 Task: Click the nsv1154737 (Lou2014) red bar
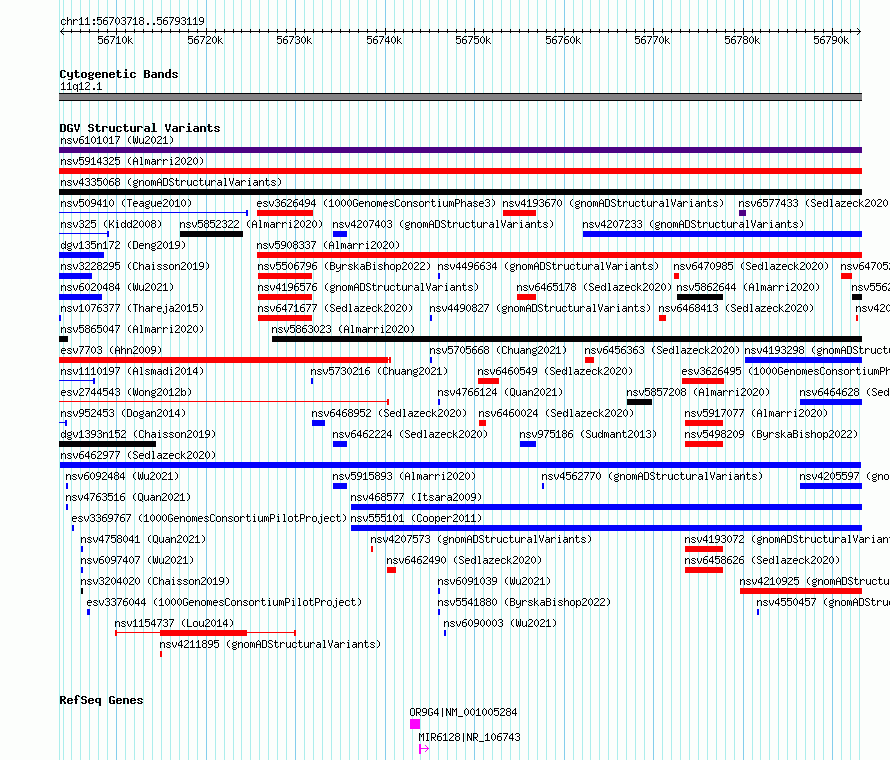click(203, 633)
